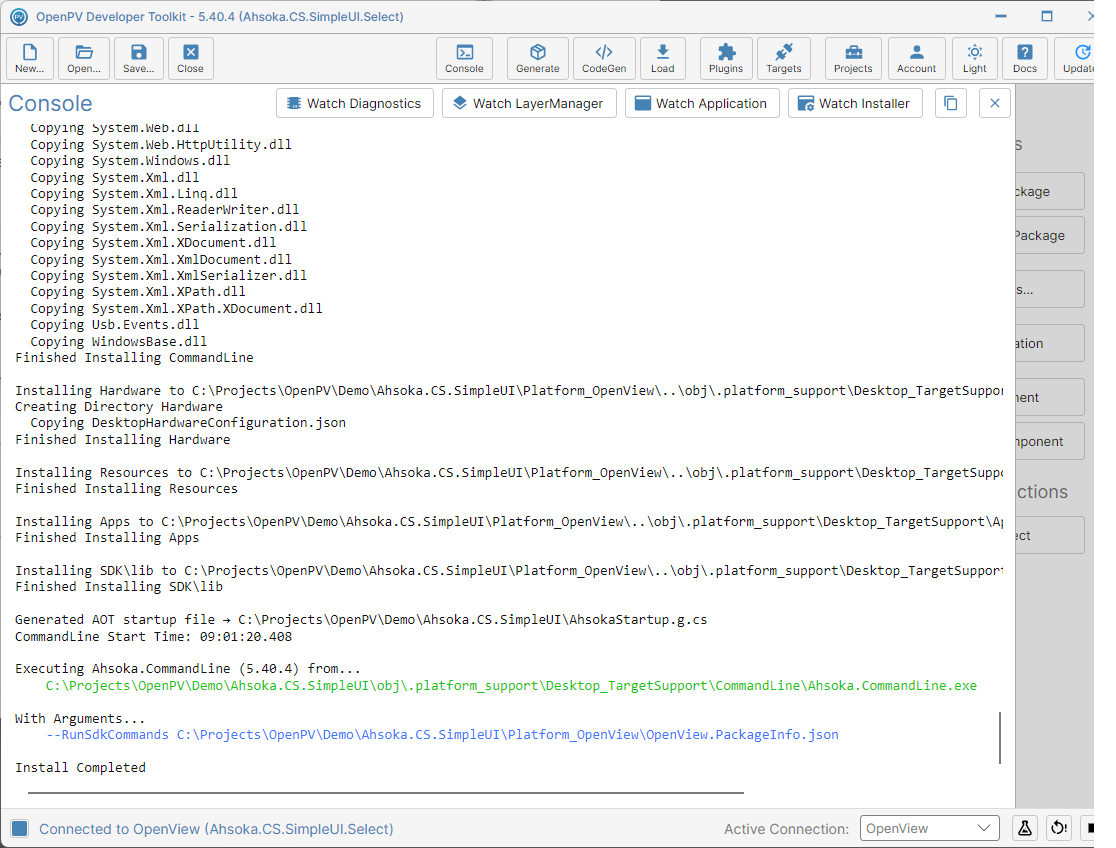
Task: Toggle the Light theme button
Action: (975, 58)
